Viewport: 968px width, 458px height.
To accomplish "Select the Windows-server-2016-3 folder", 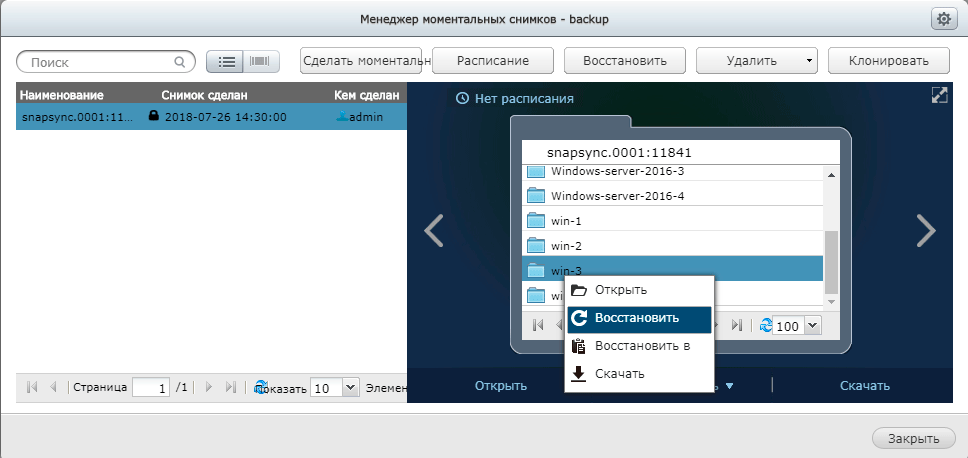I will pos(672,172).
